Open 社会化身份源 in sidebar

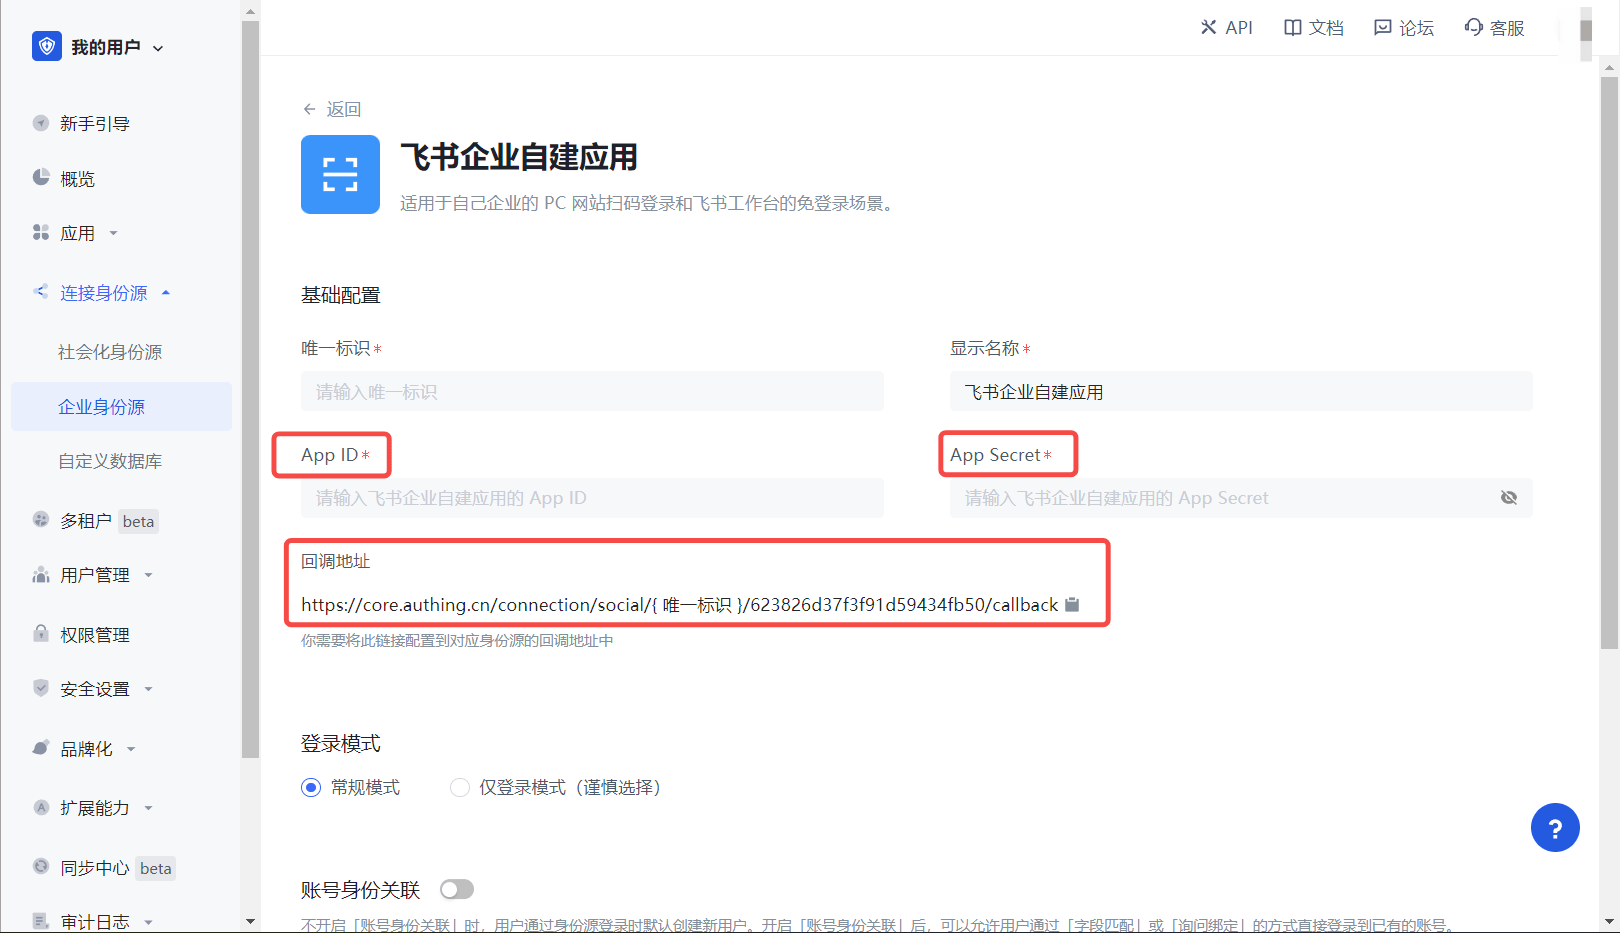(x=110, y=352)
